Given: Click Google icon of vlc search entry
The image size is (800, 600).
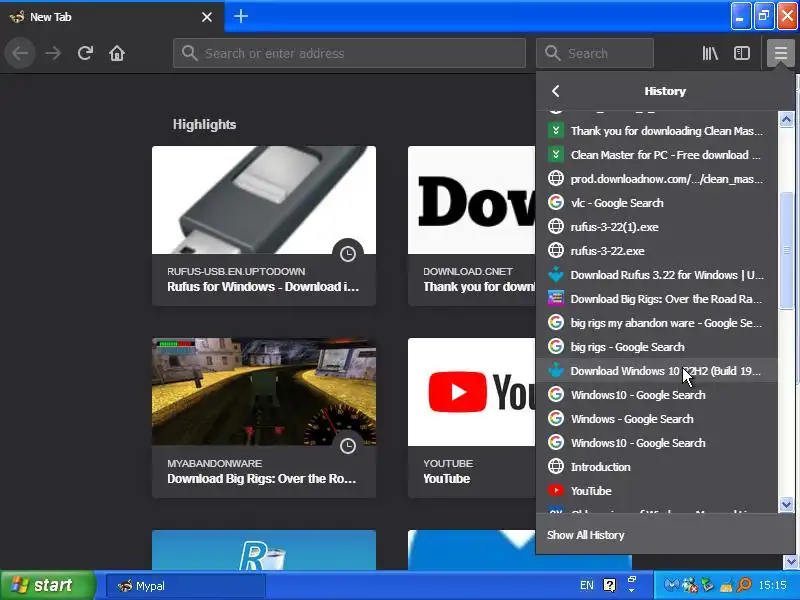Looking at the screenshot, I should 556,203.
